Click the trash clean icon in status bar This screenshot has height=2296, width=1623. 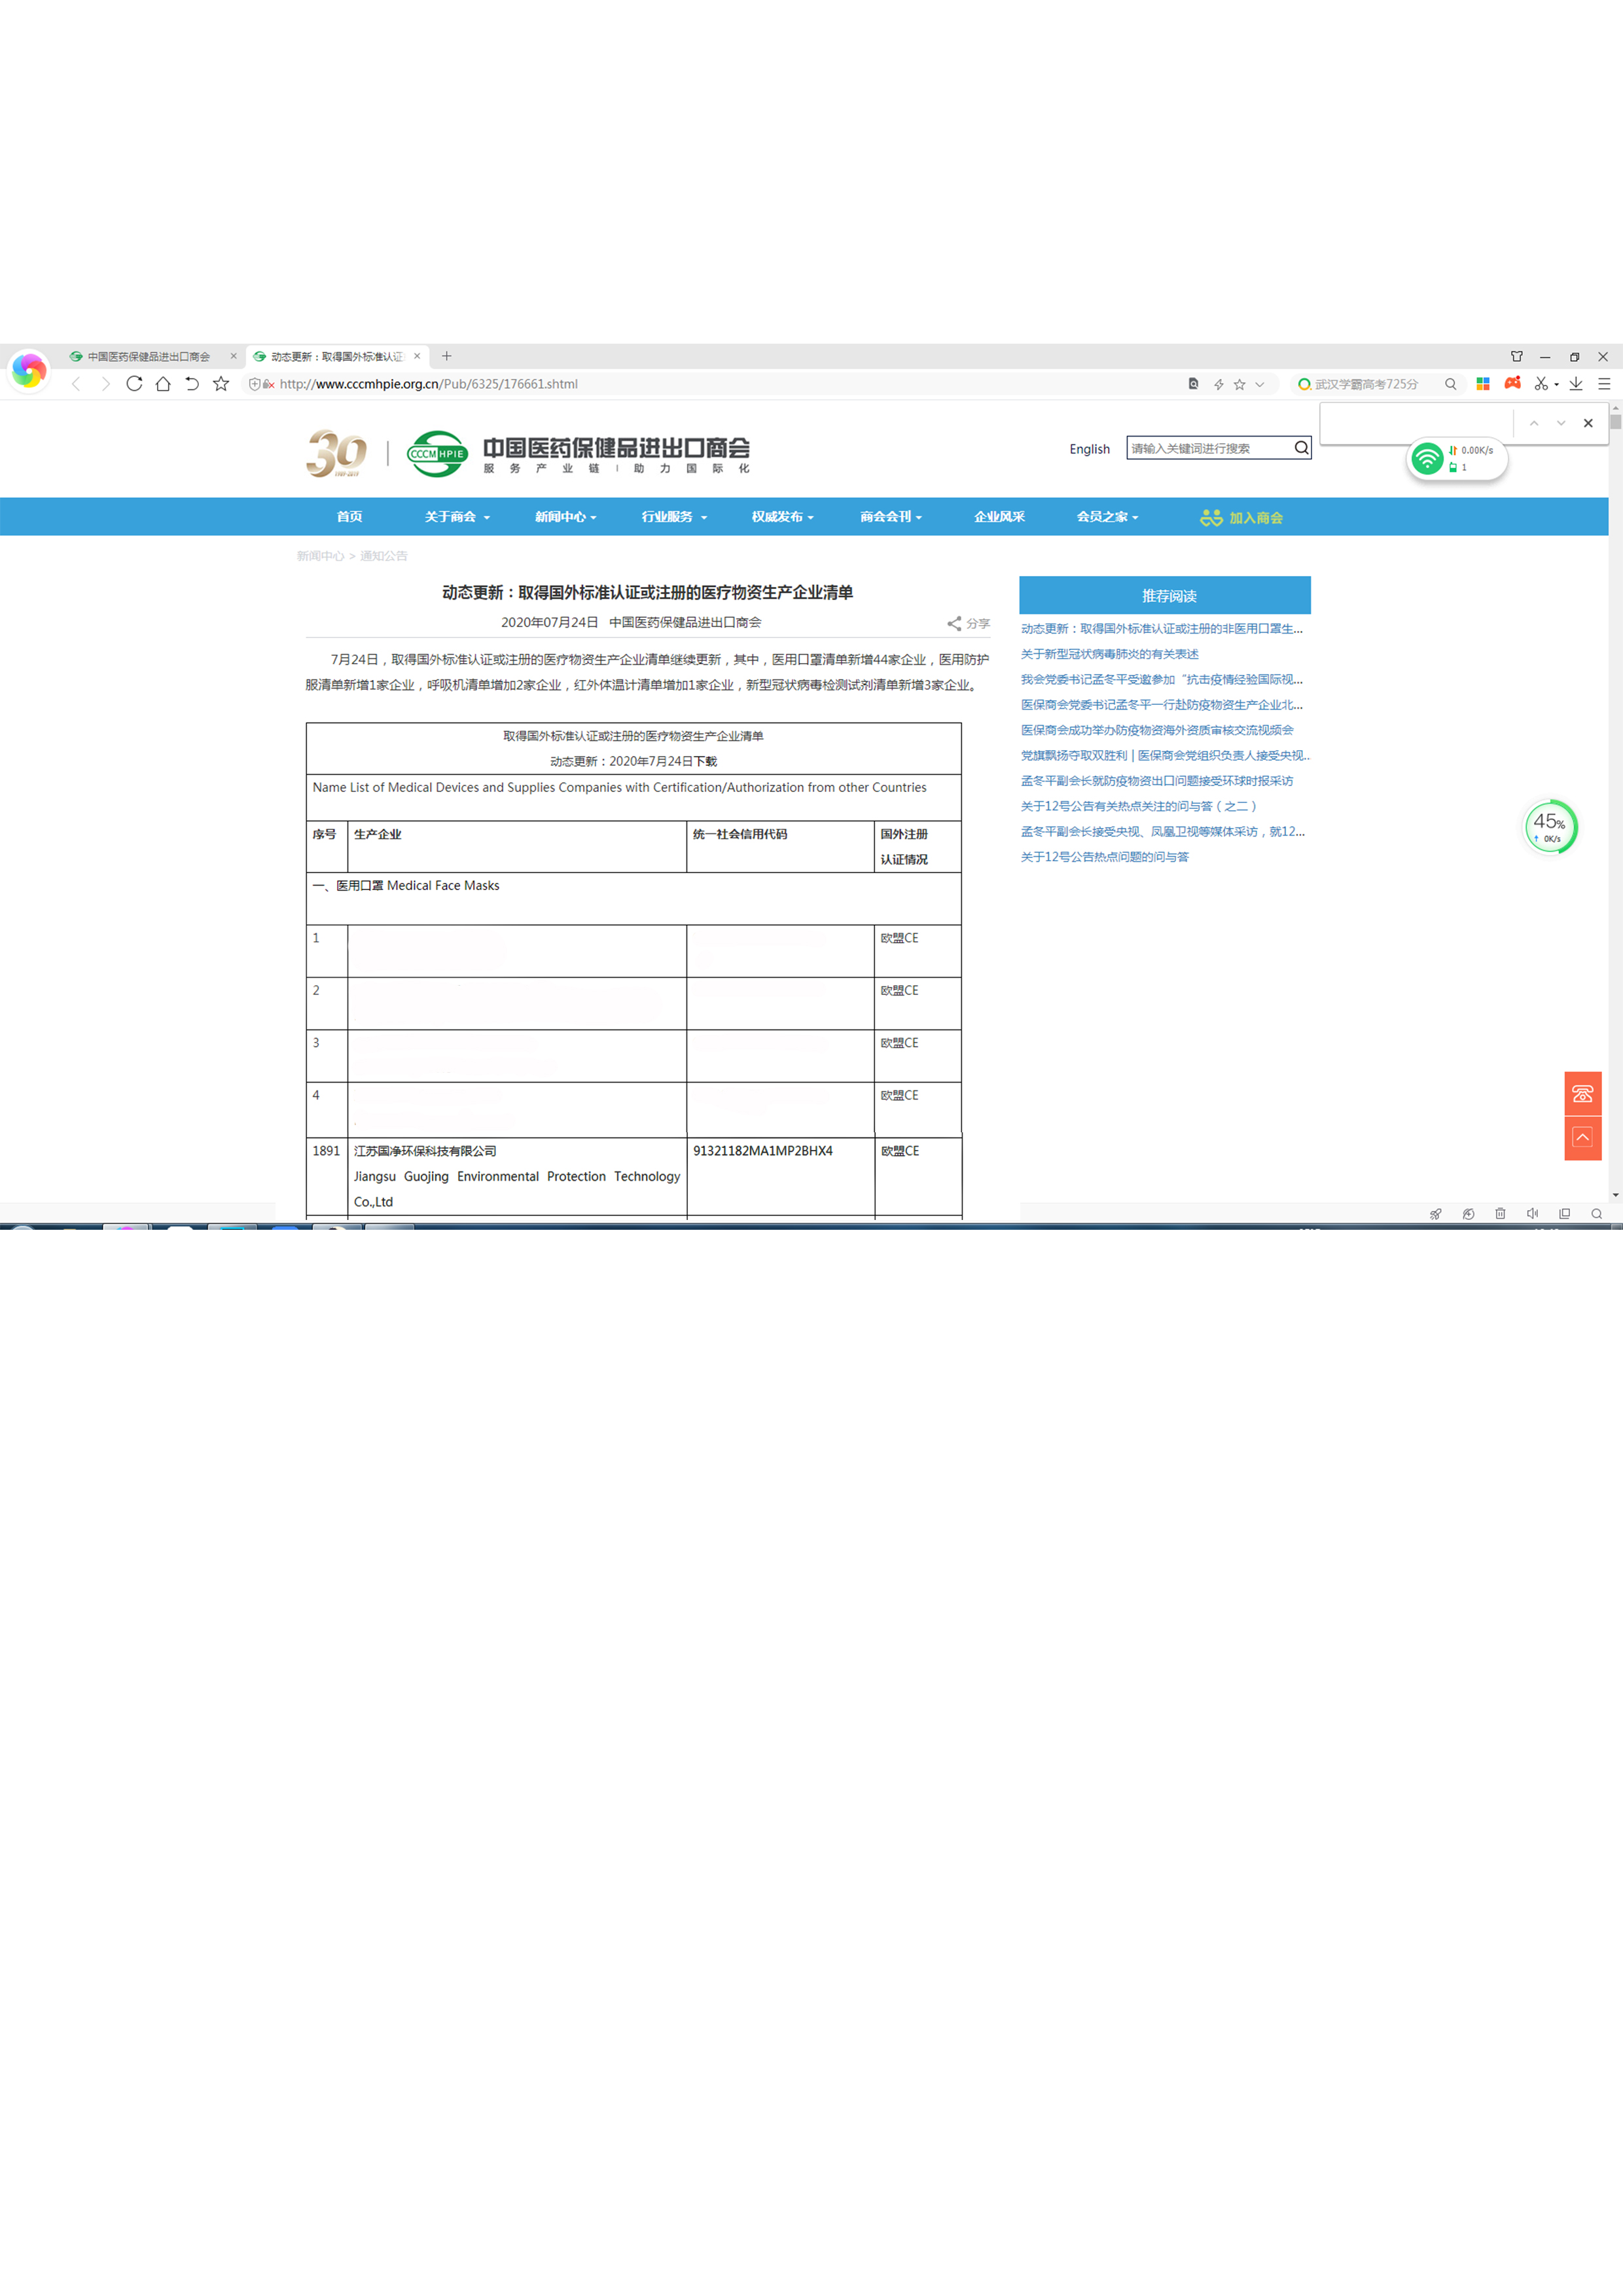tap(1500, 1214)
